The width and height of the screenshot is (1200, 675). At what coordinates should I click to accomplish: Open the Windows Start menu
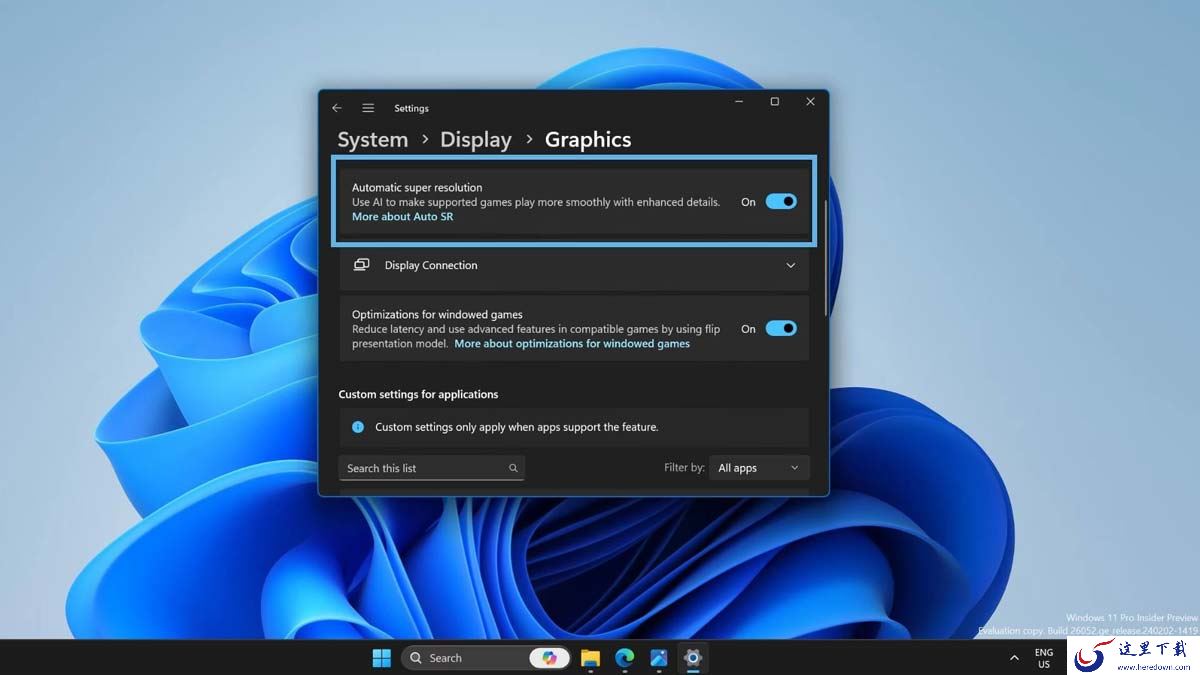coord(381,657)
